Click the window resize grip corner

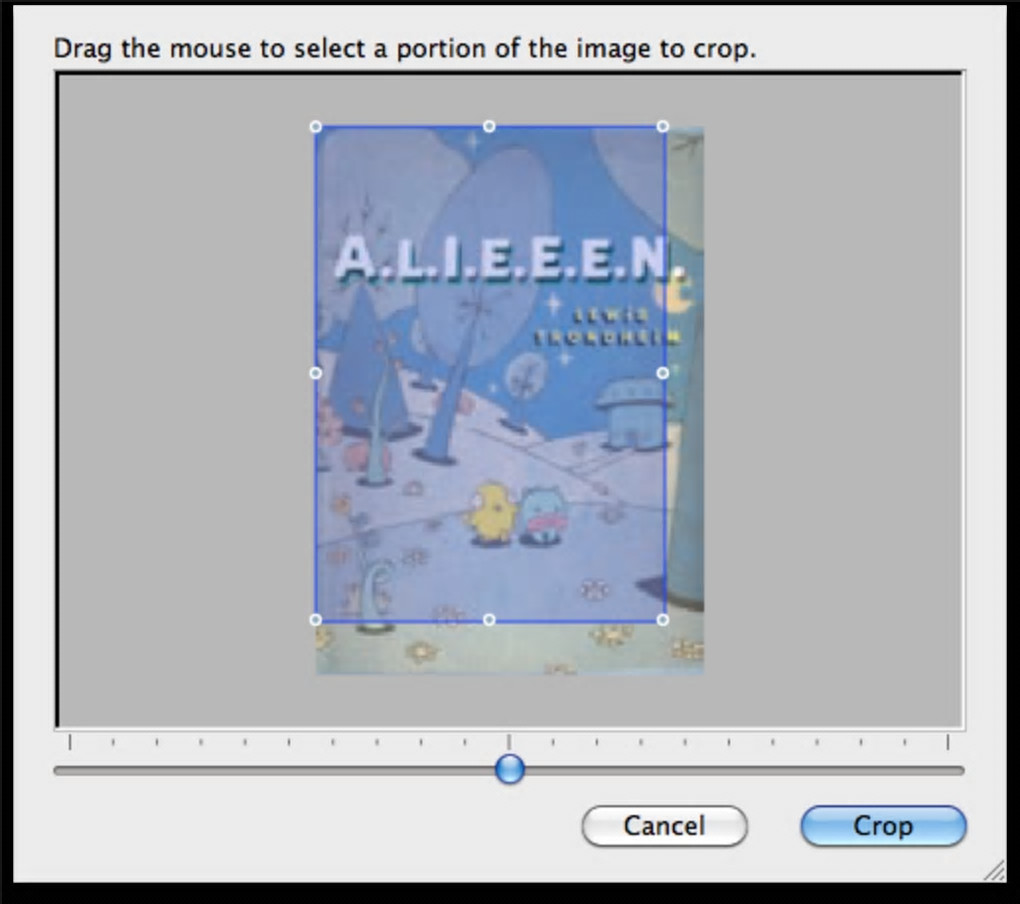coord(994,870)
